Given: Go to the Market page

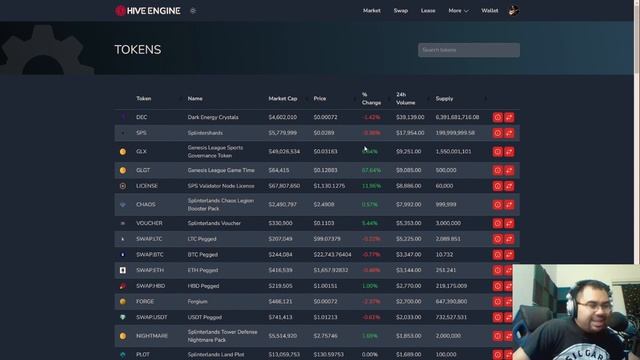Looking at the screenshot, I should coord(371,11).
